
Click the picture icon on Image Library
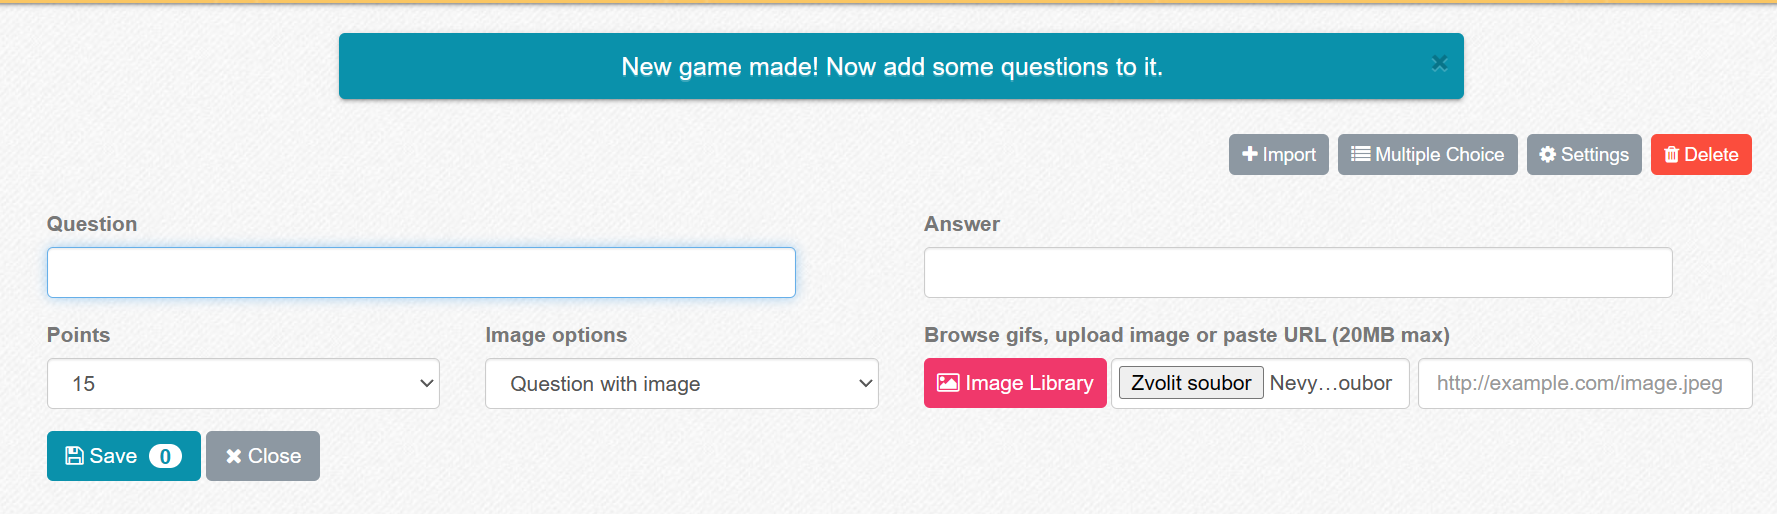tap(947, 383)
